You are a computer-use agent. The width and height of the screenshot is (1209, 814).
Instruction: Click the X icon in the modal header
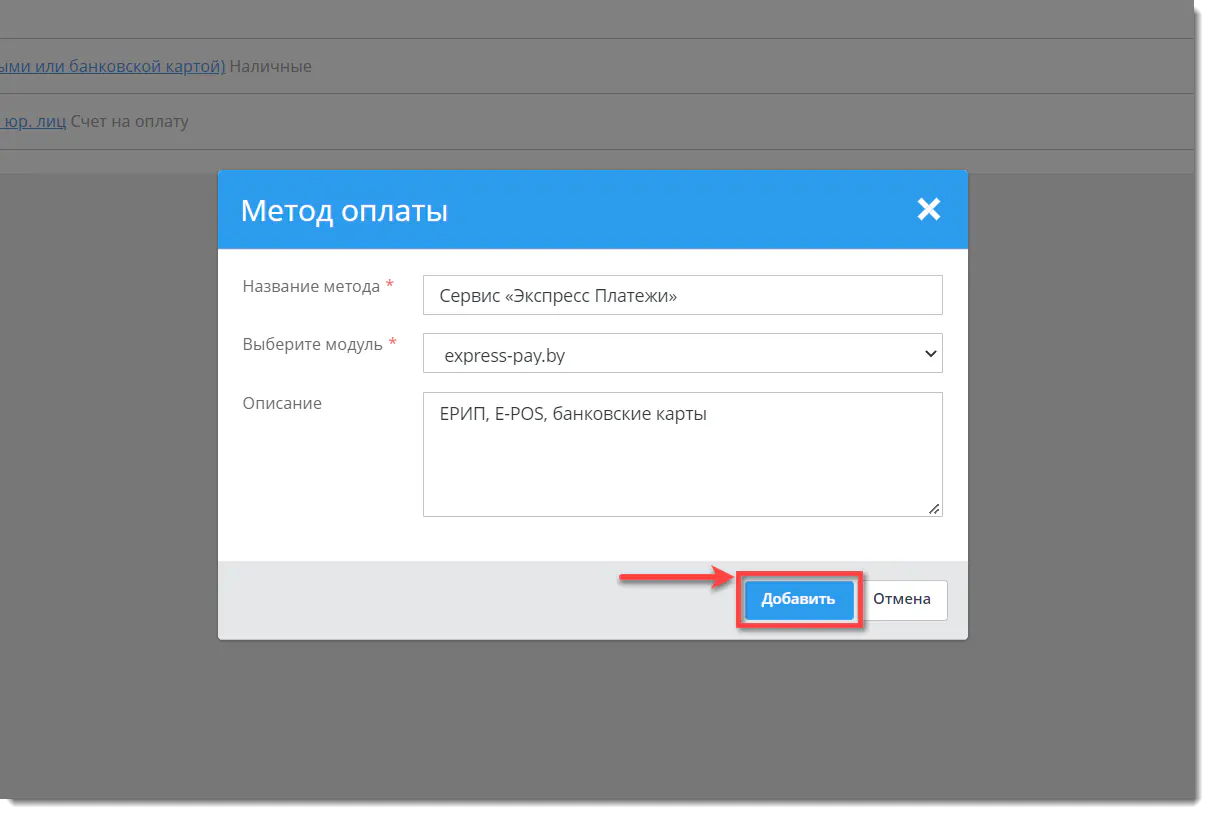929,209
